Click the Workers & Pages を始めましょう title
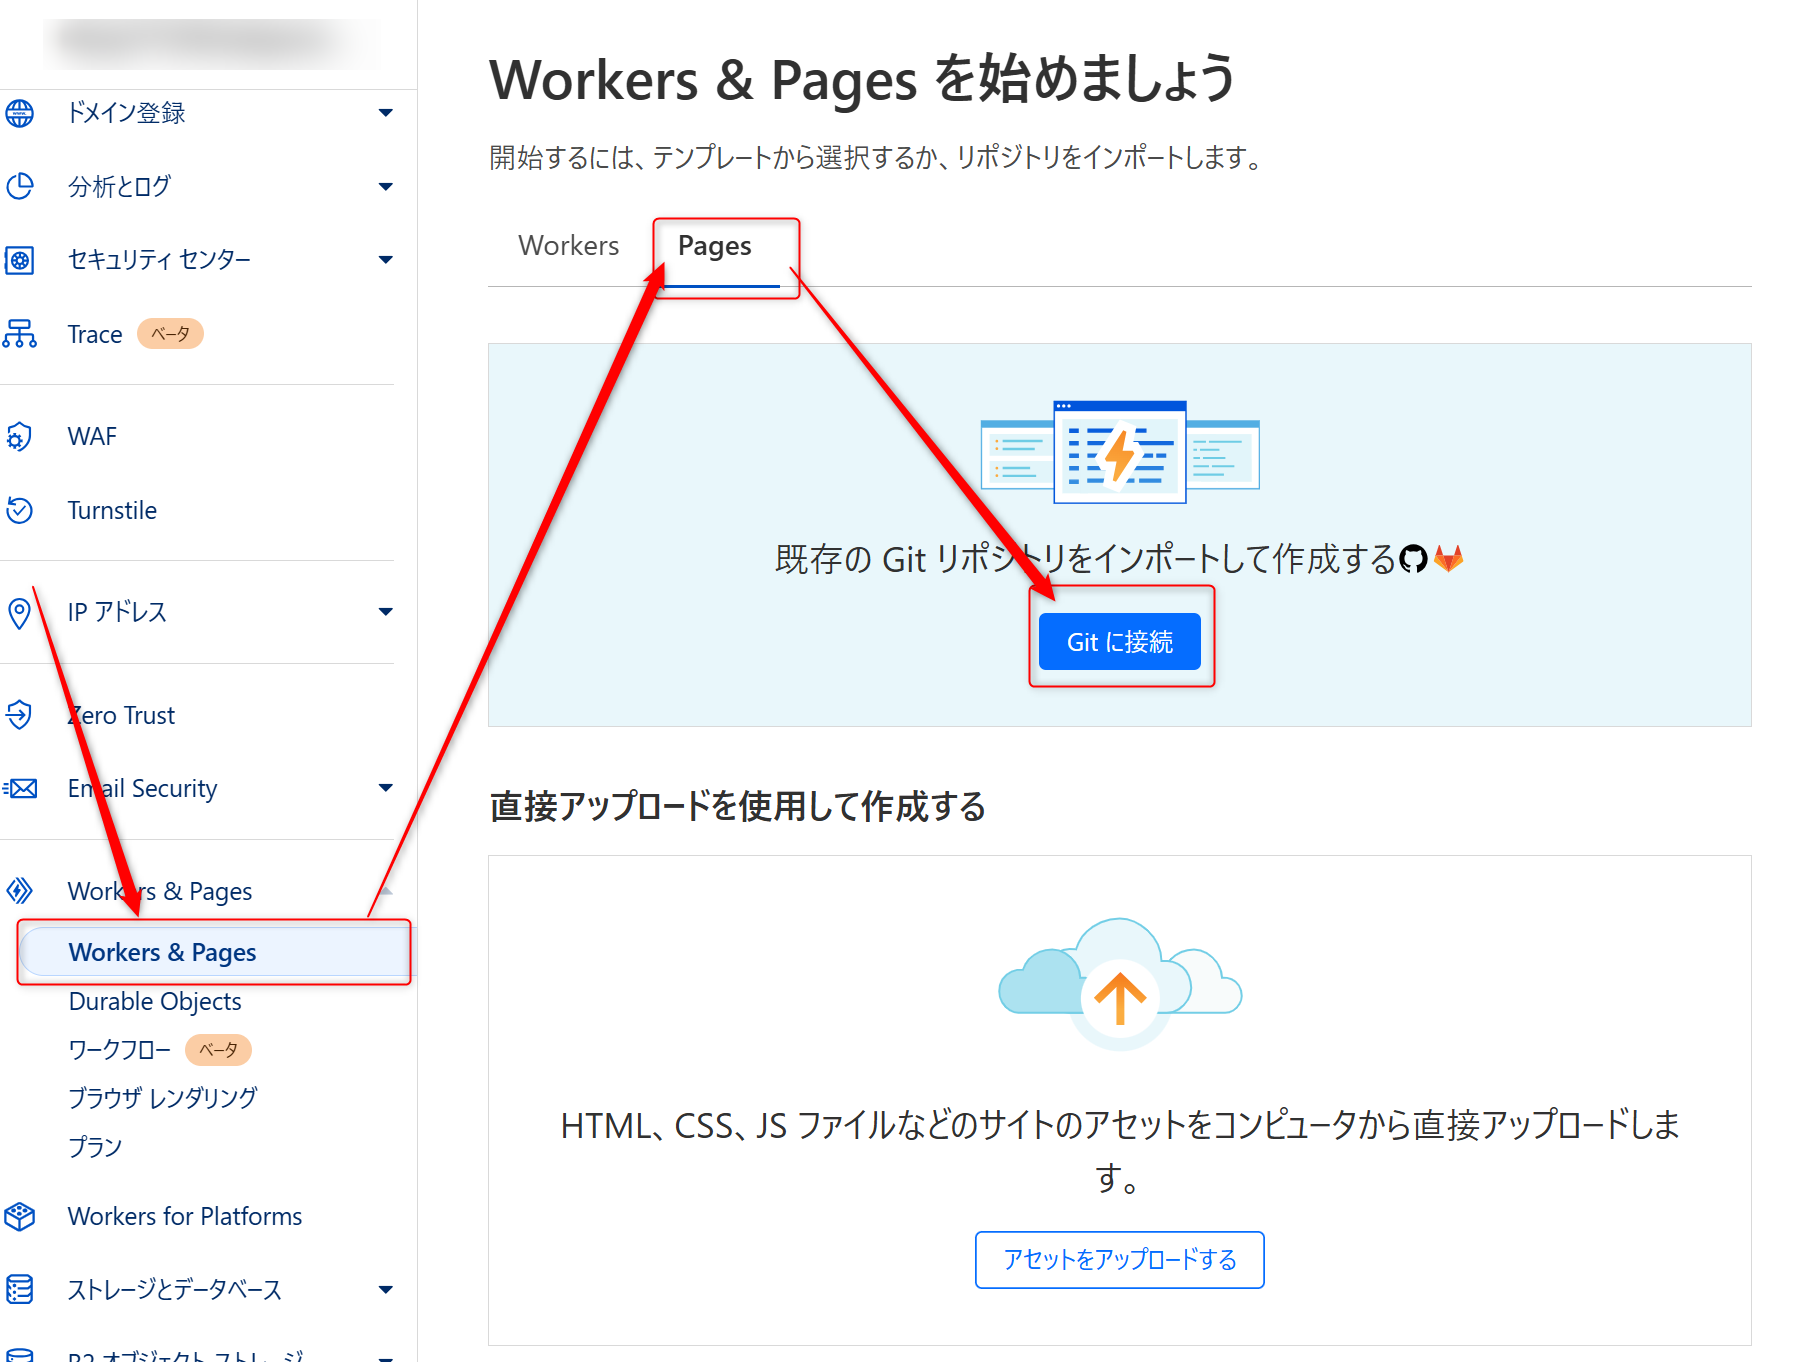 [x=862, y=79]
